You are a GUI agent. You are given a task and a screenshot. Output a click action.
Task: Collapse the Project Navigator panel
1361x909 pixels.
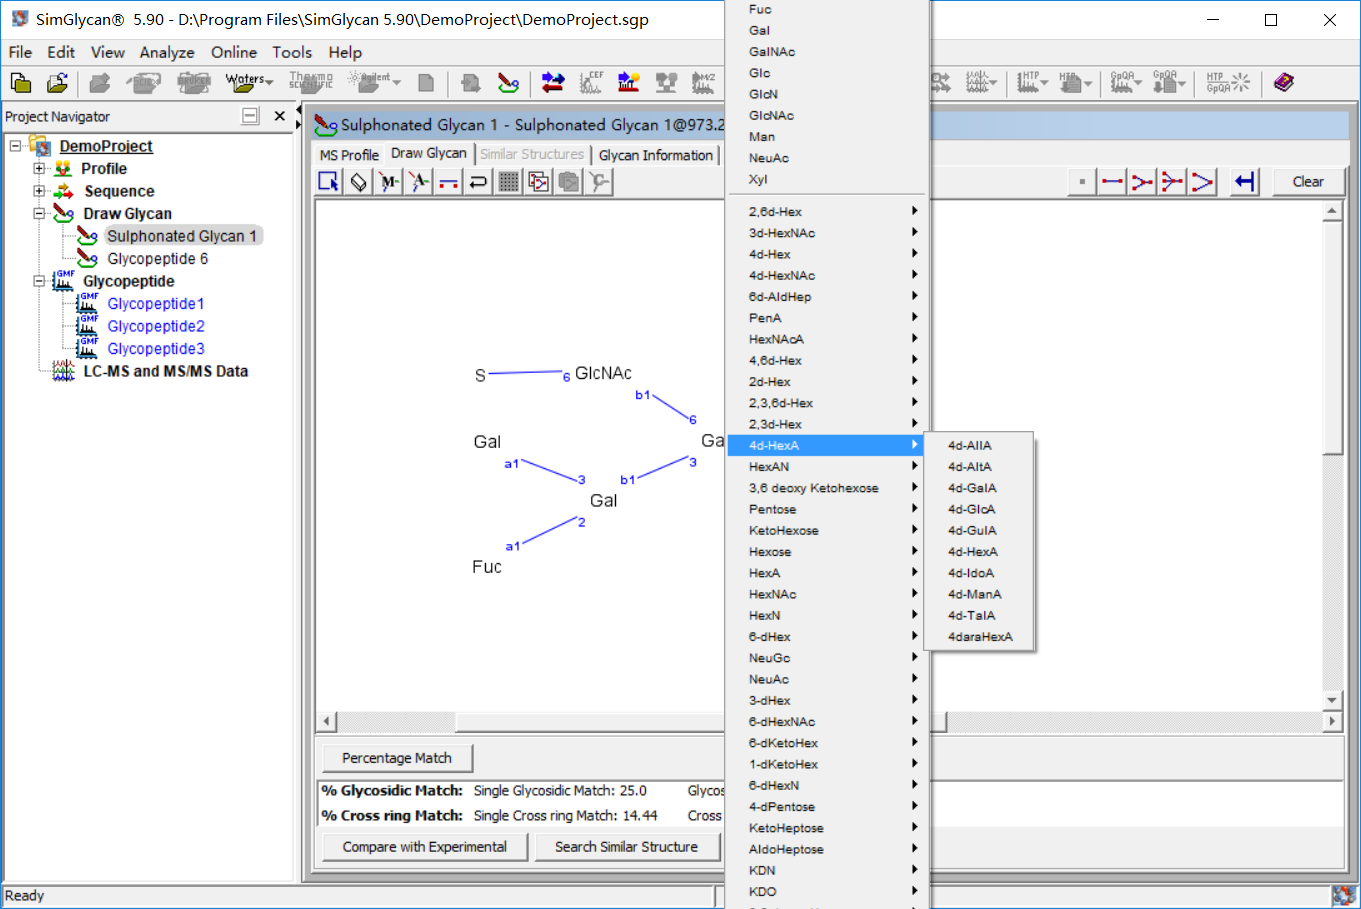[250, 116]
